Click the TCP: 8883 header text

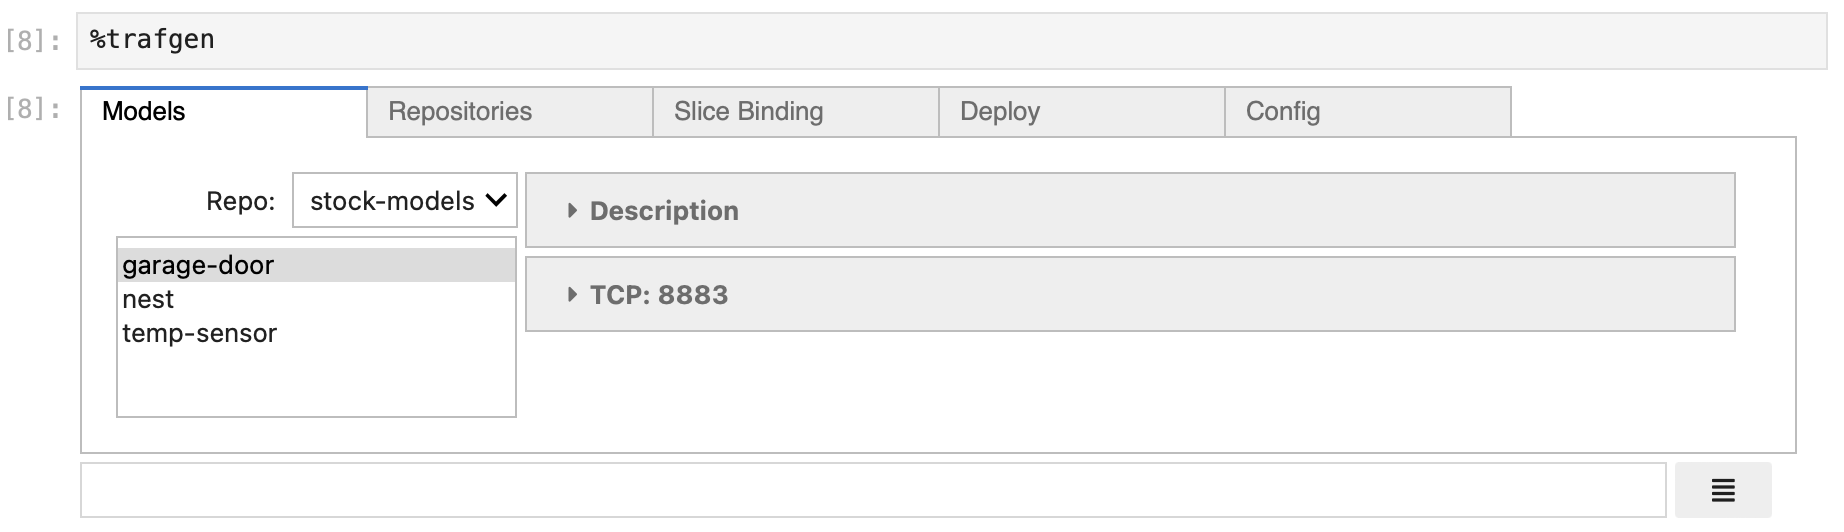click(x=659, y=295)
